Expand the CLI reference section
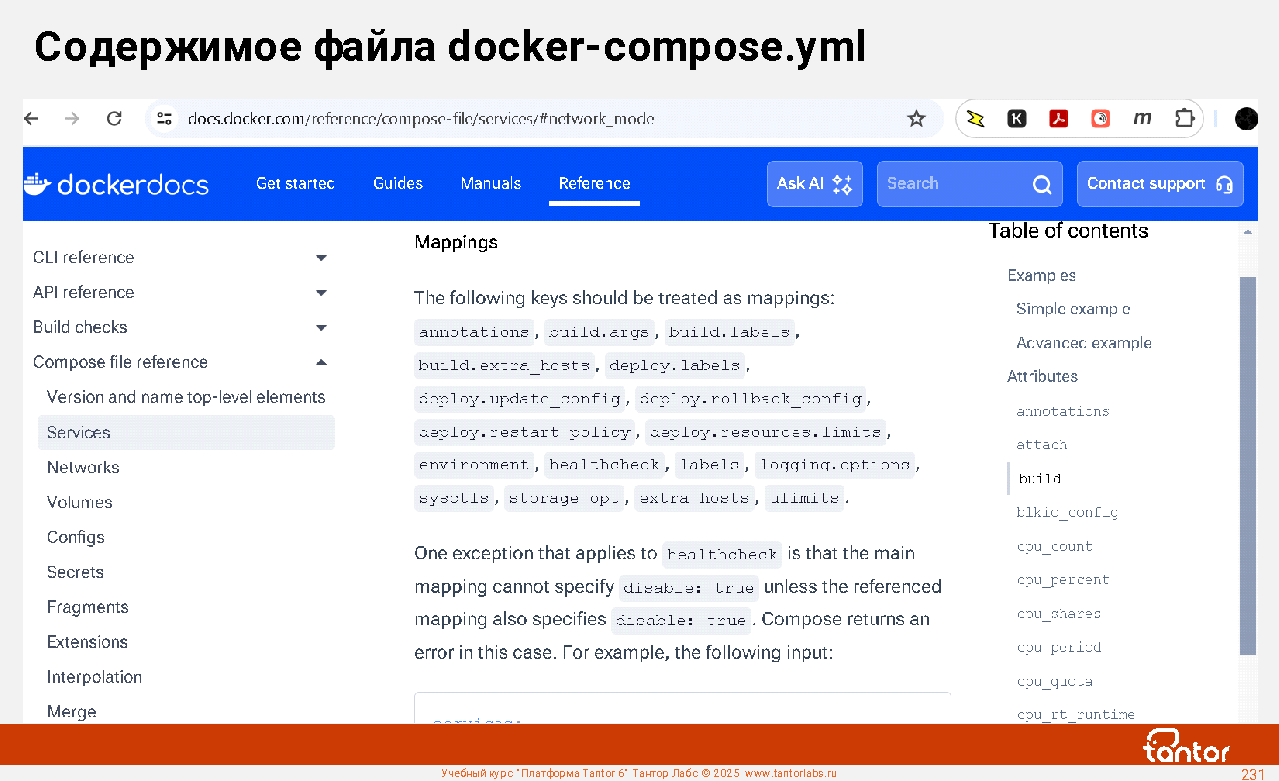The width and height of the screenshot is (1279, 781). [321, 258]
